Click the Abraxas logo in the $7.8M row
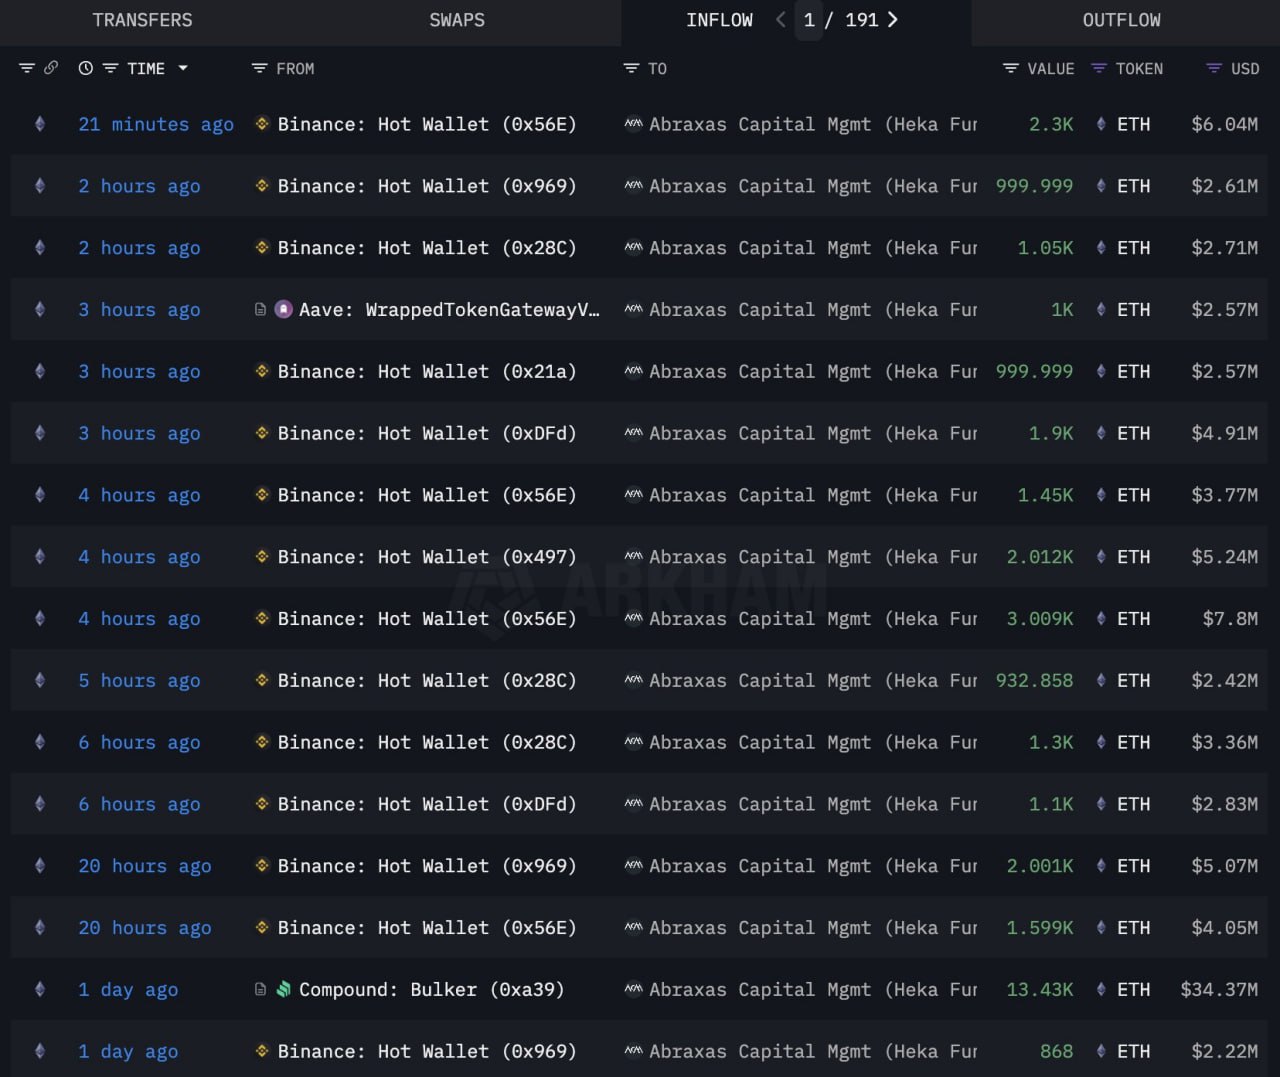The height and width of the screenshot is (1077, 1280). (633, 618)
